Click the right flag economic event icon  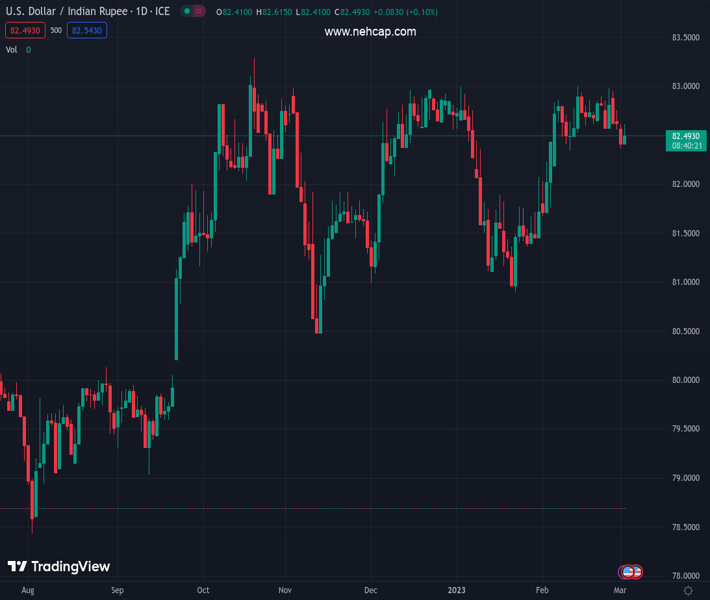[x=636, y=572]
